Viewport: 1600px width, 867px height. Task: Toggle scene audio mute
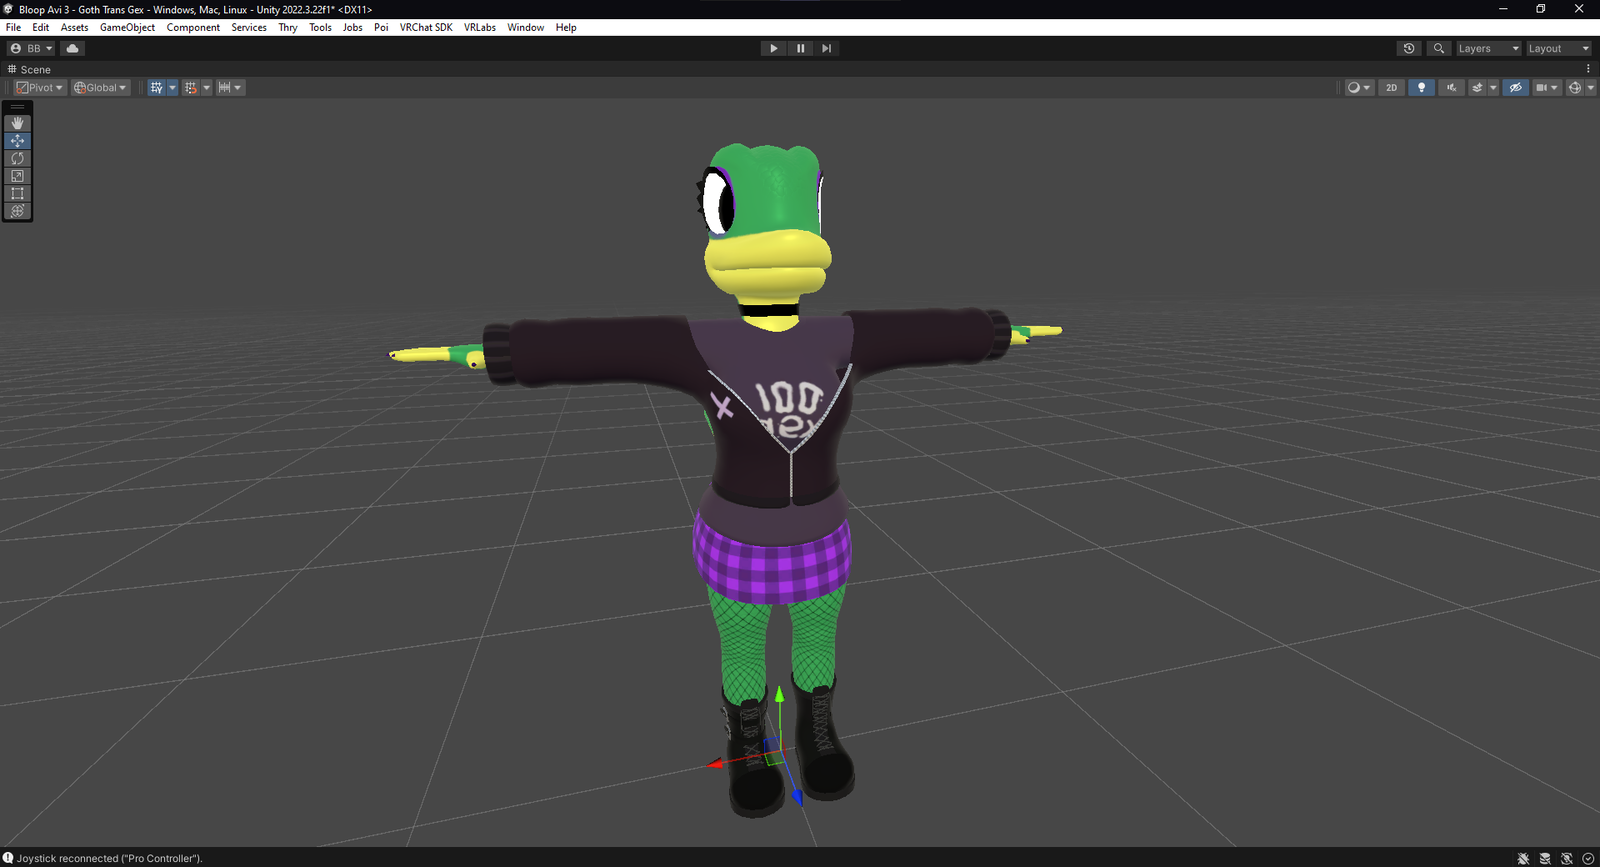point(1451,88)
